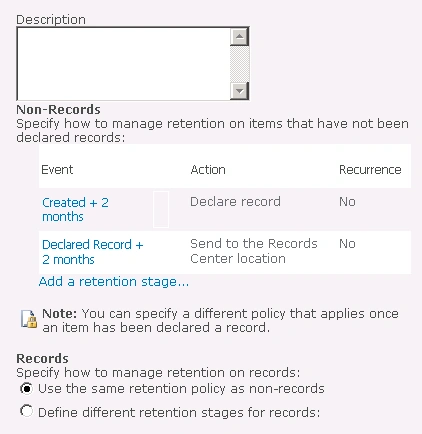Click the Event column header
Image resolution: width=422 pixels, height=434 pixels.
[x=57, y=170]
